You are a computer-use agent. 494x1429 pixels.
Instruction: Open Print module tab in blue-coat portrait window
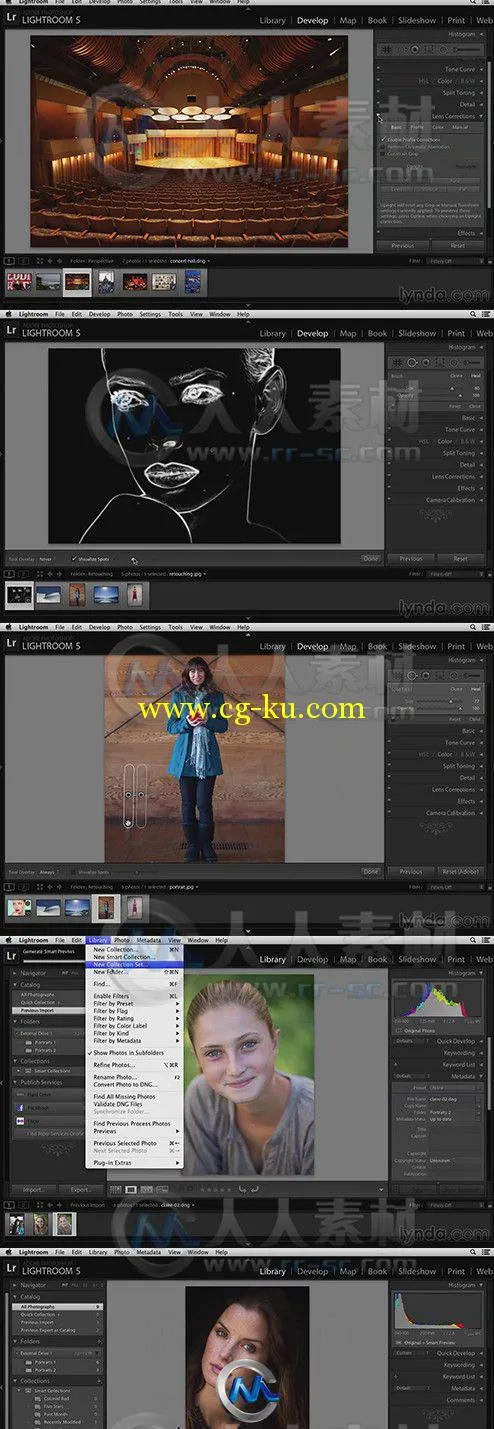point(456,646)
